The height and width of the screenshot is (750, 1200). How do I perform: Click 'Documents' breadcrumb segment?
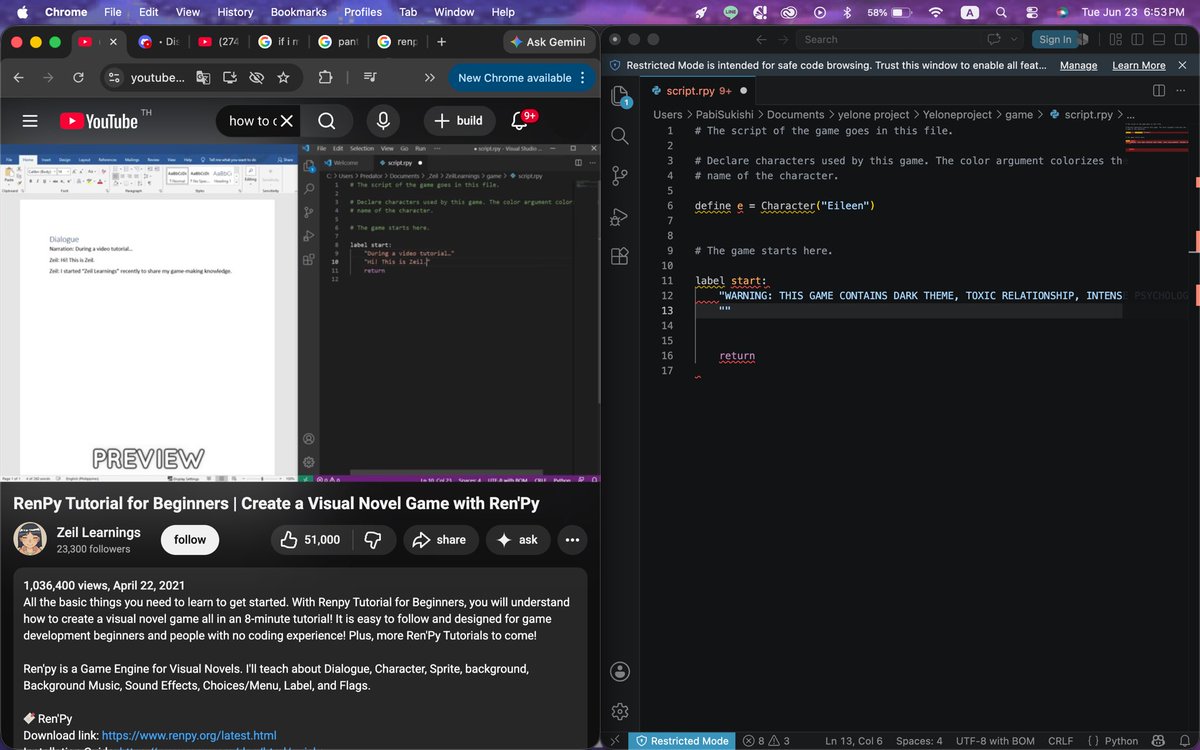click(x=796, y=114)
